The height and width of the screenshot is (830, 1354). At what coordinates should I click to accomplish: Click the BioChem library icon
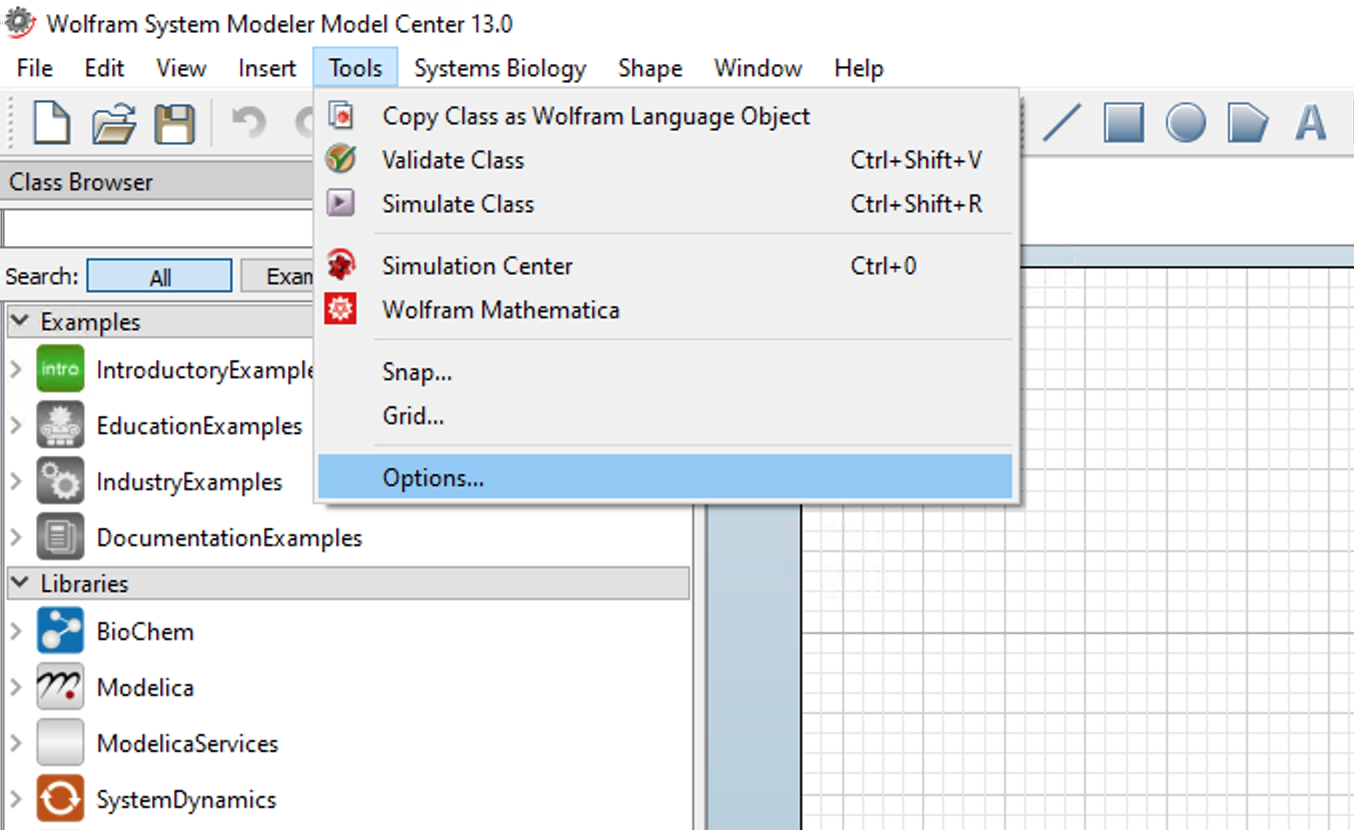tap(60, 631)
